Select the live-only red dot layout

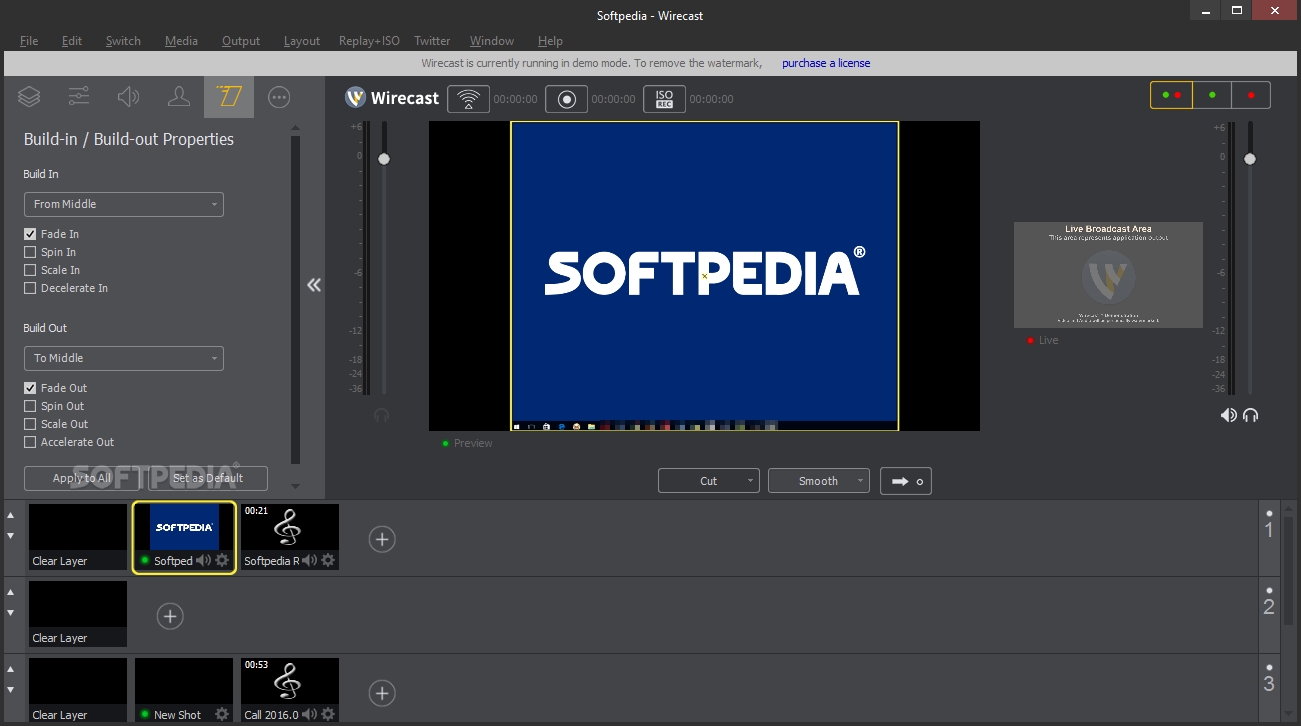pos(1251,95)
